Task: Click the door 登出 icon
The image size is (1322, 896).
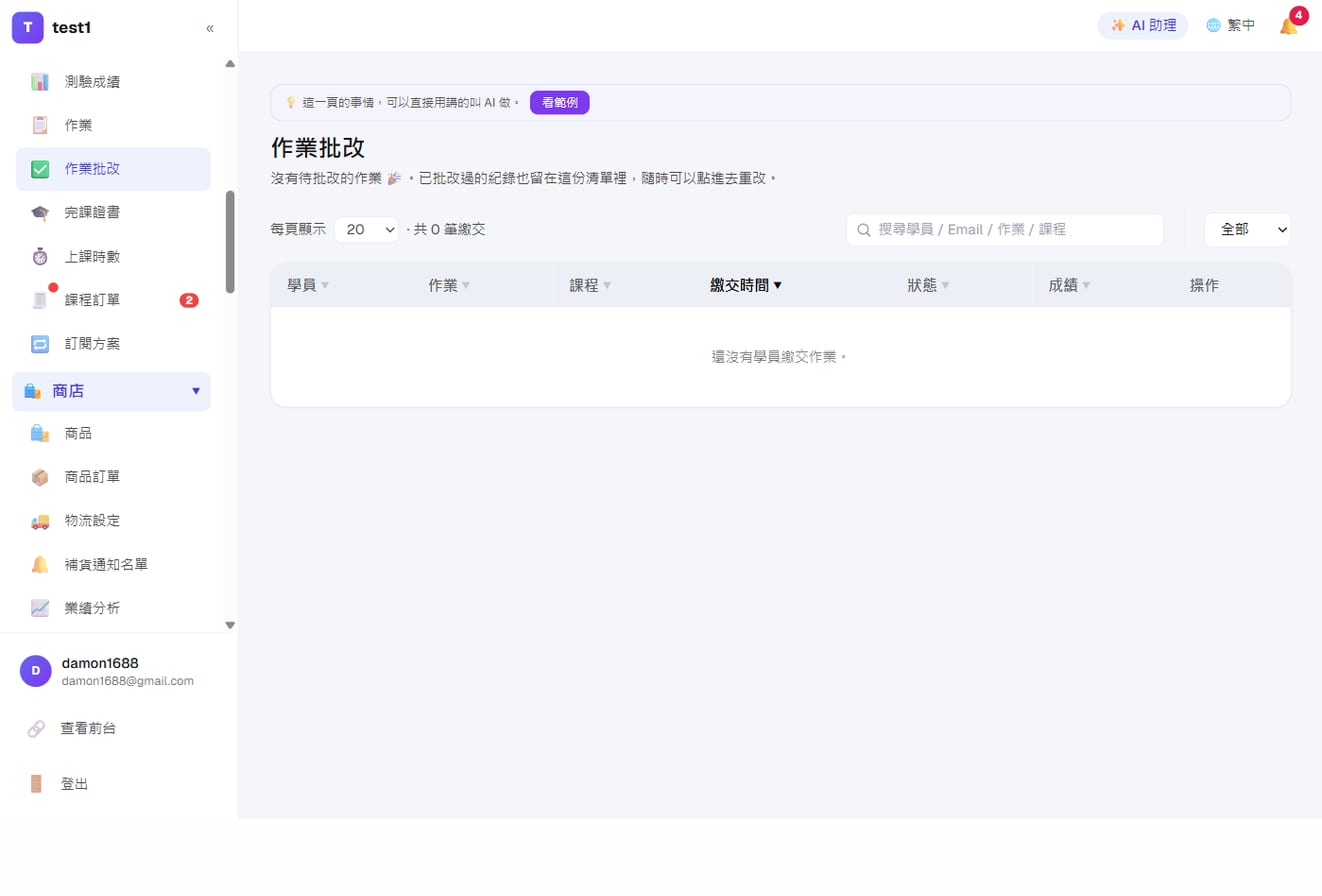Action: pos(36,784)
